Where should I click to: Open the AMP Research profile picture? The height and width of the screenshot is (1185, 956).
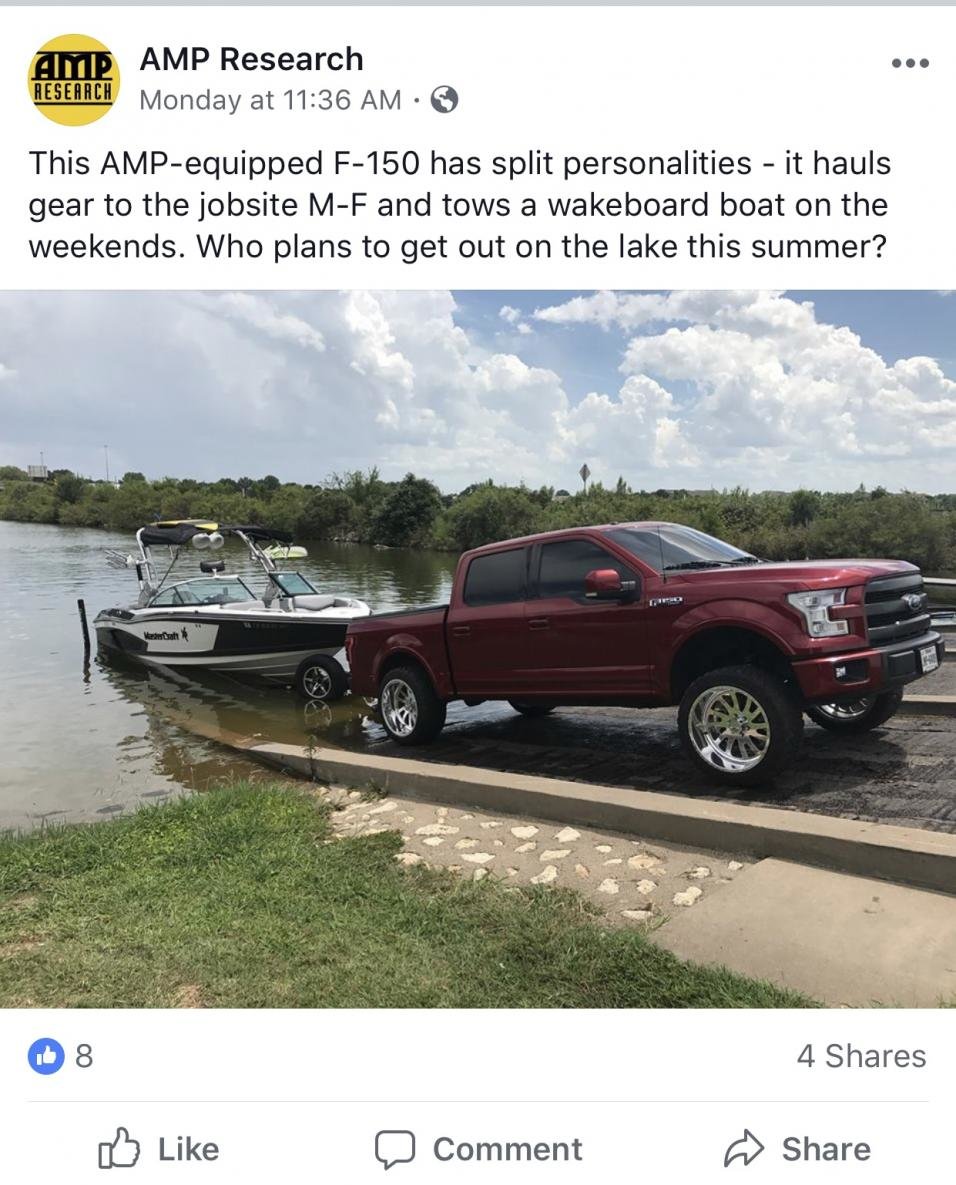coord(74,79)
